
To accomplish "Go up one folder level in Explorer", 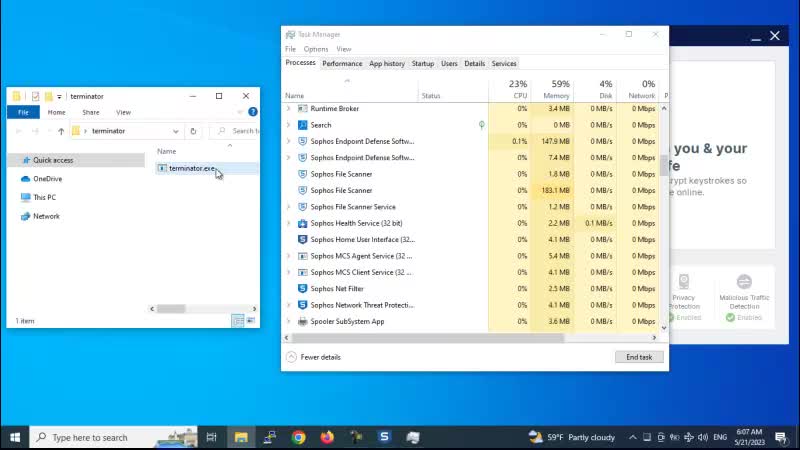I will (61, 131).
